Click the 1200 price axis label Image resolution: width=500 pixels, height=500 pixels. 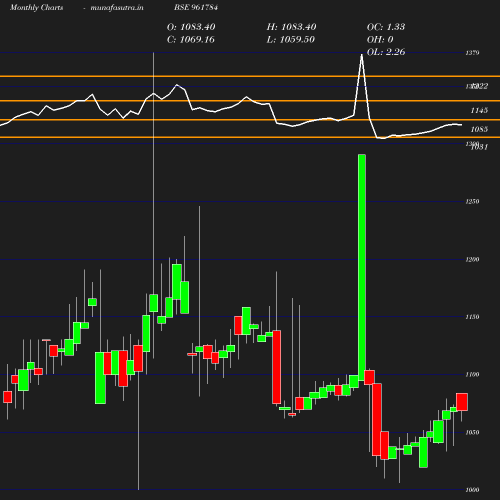point(472,259)
